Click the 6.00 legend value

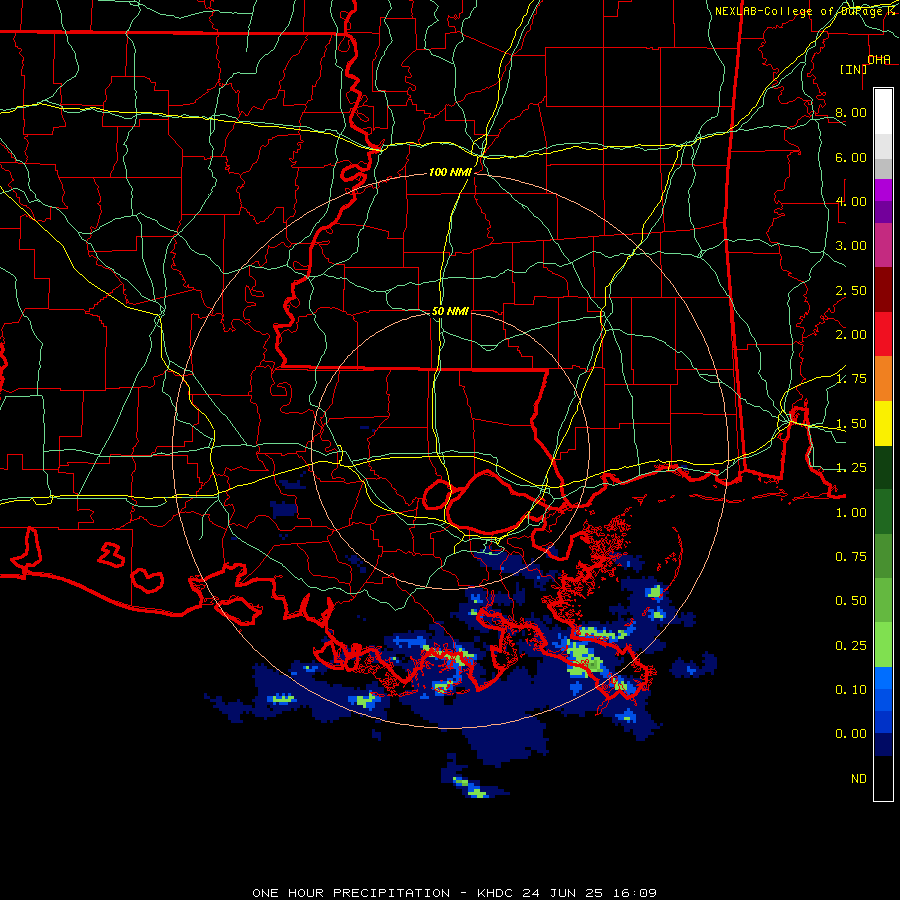pos(851,157)
